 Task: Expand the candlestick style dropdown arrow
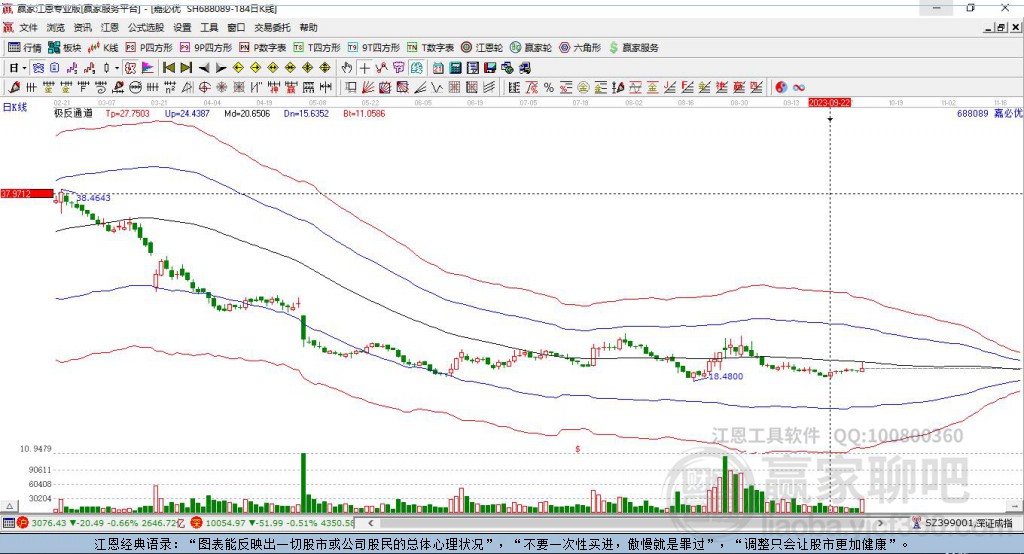(x=117, y=68)
